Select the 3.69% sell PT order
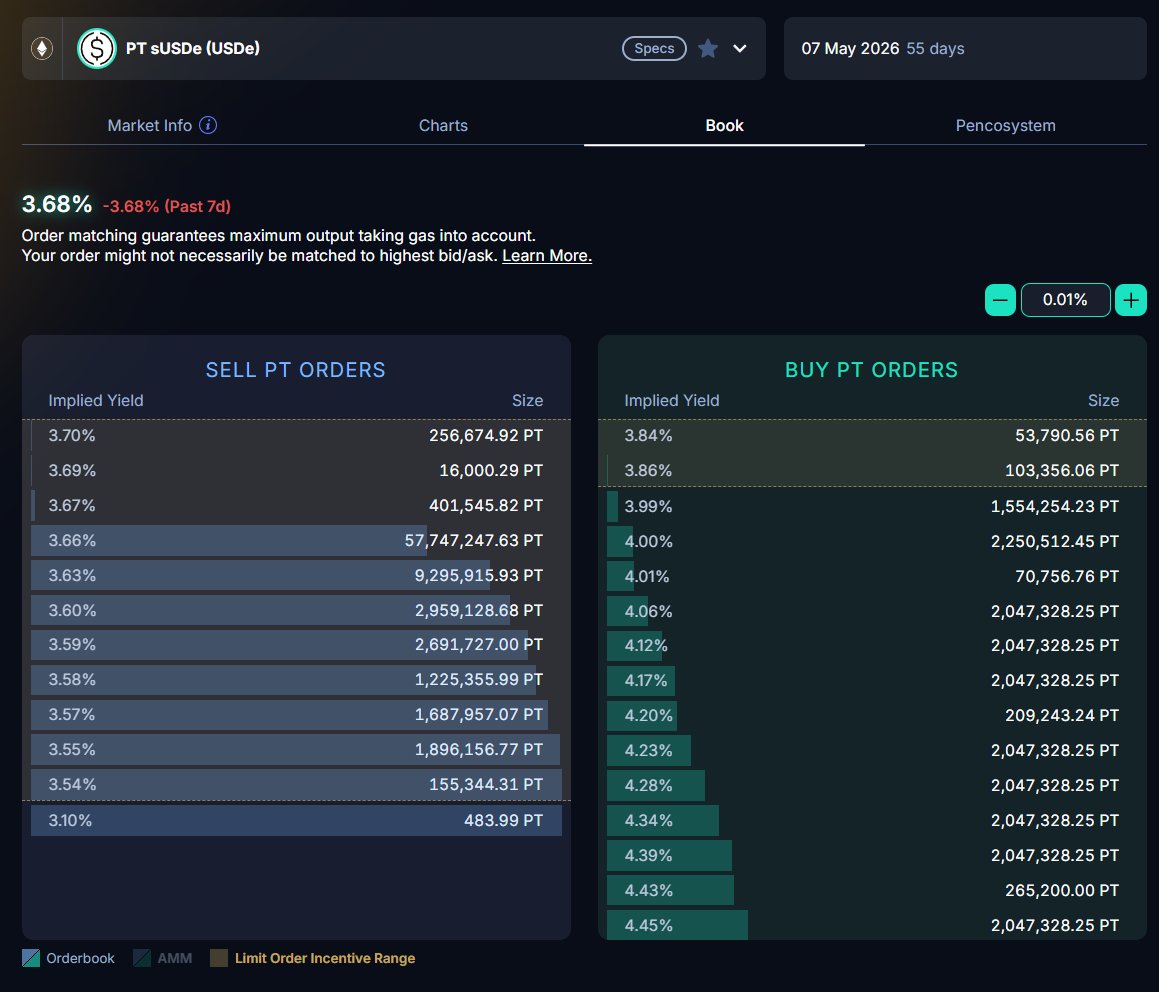The width and height of the screenshot is (1159, 992). 296,470
